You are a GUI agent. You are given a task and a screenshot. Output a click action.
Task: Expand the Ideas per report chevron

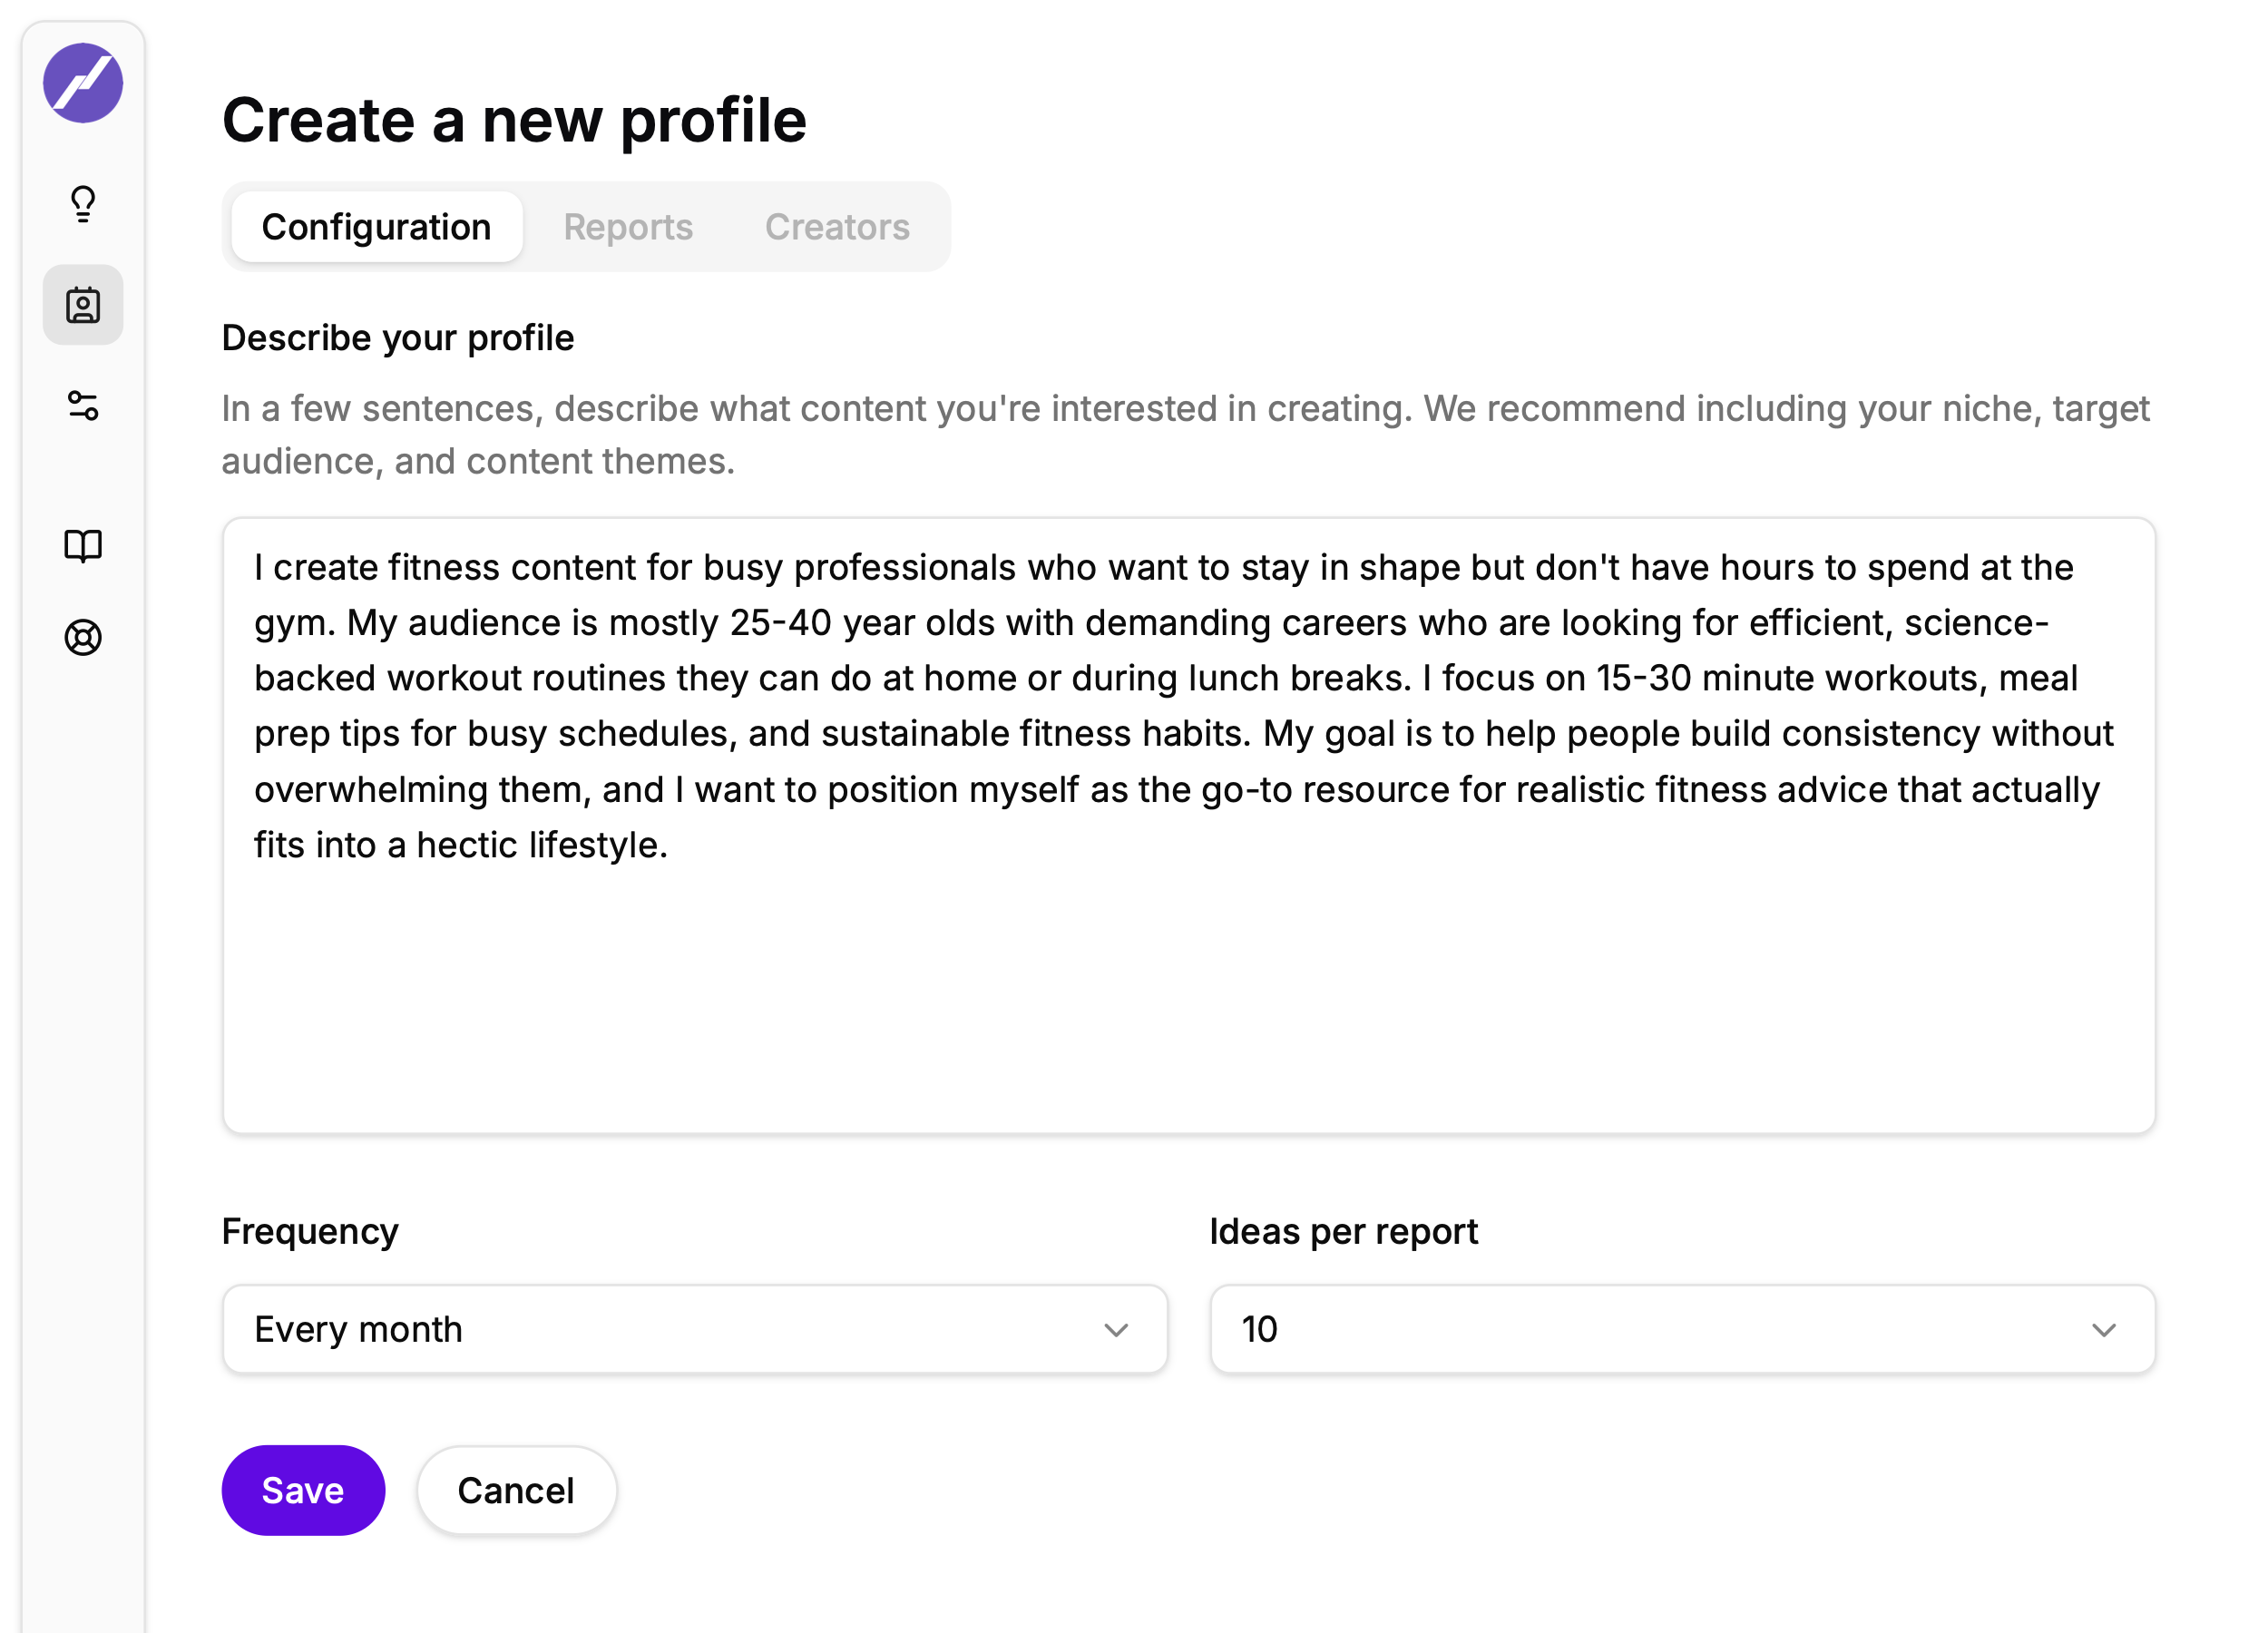coord(2103,1330)
